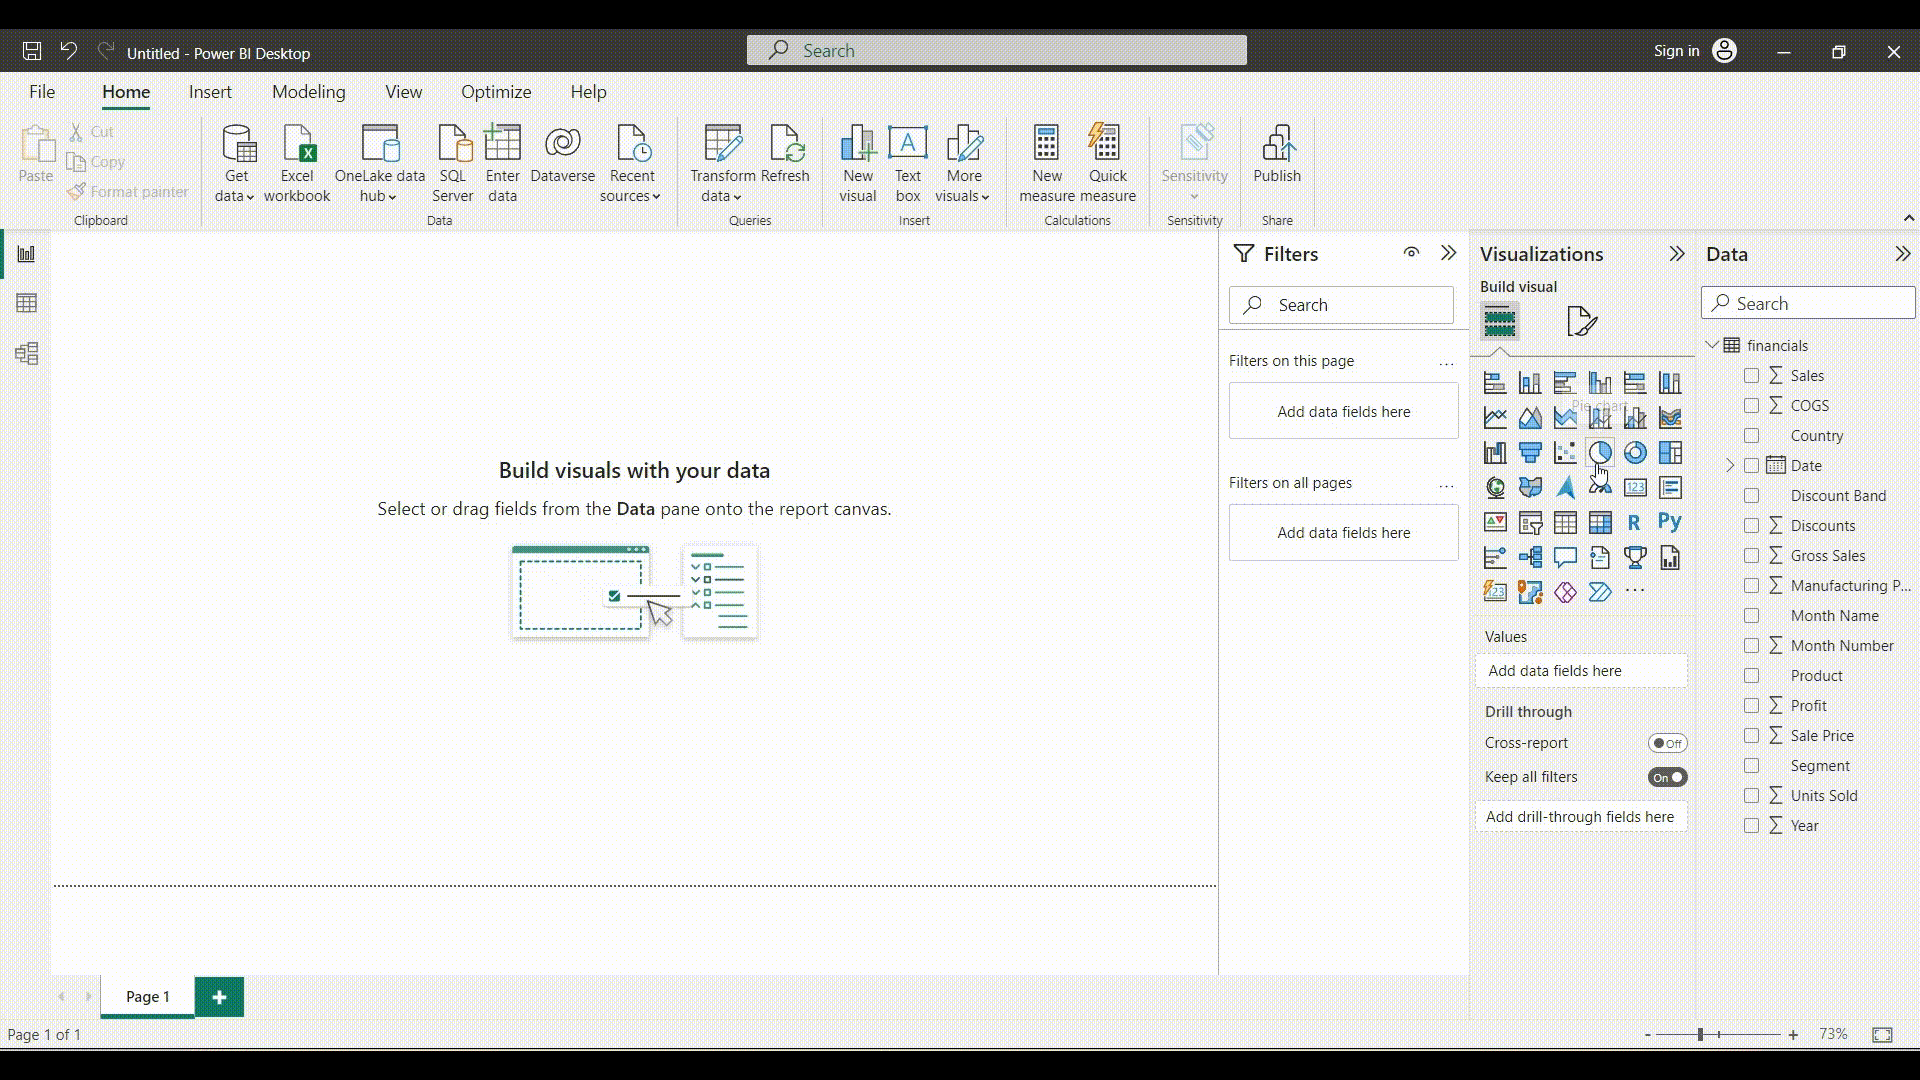This screenshot has width=1920, height=1080.
Task: Check the Segment field
Action: [1751, 766]
